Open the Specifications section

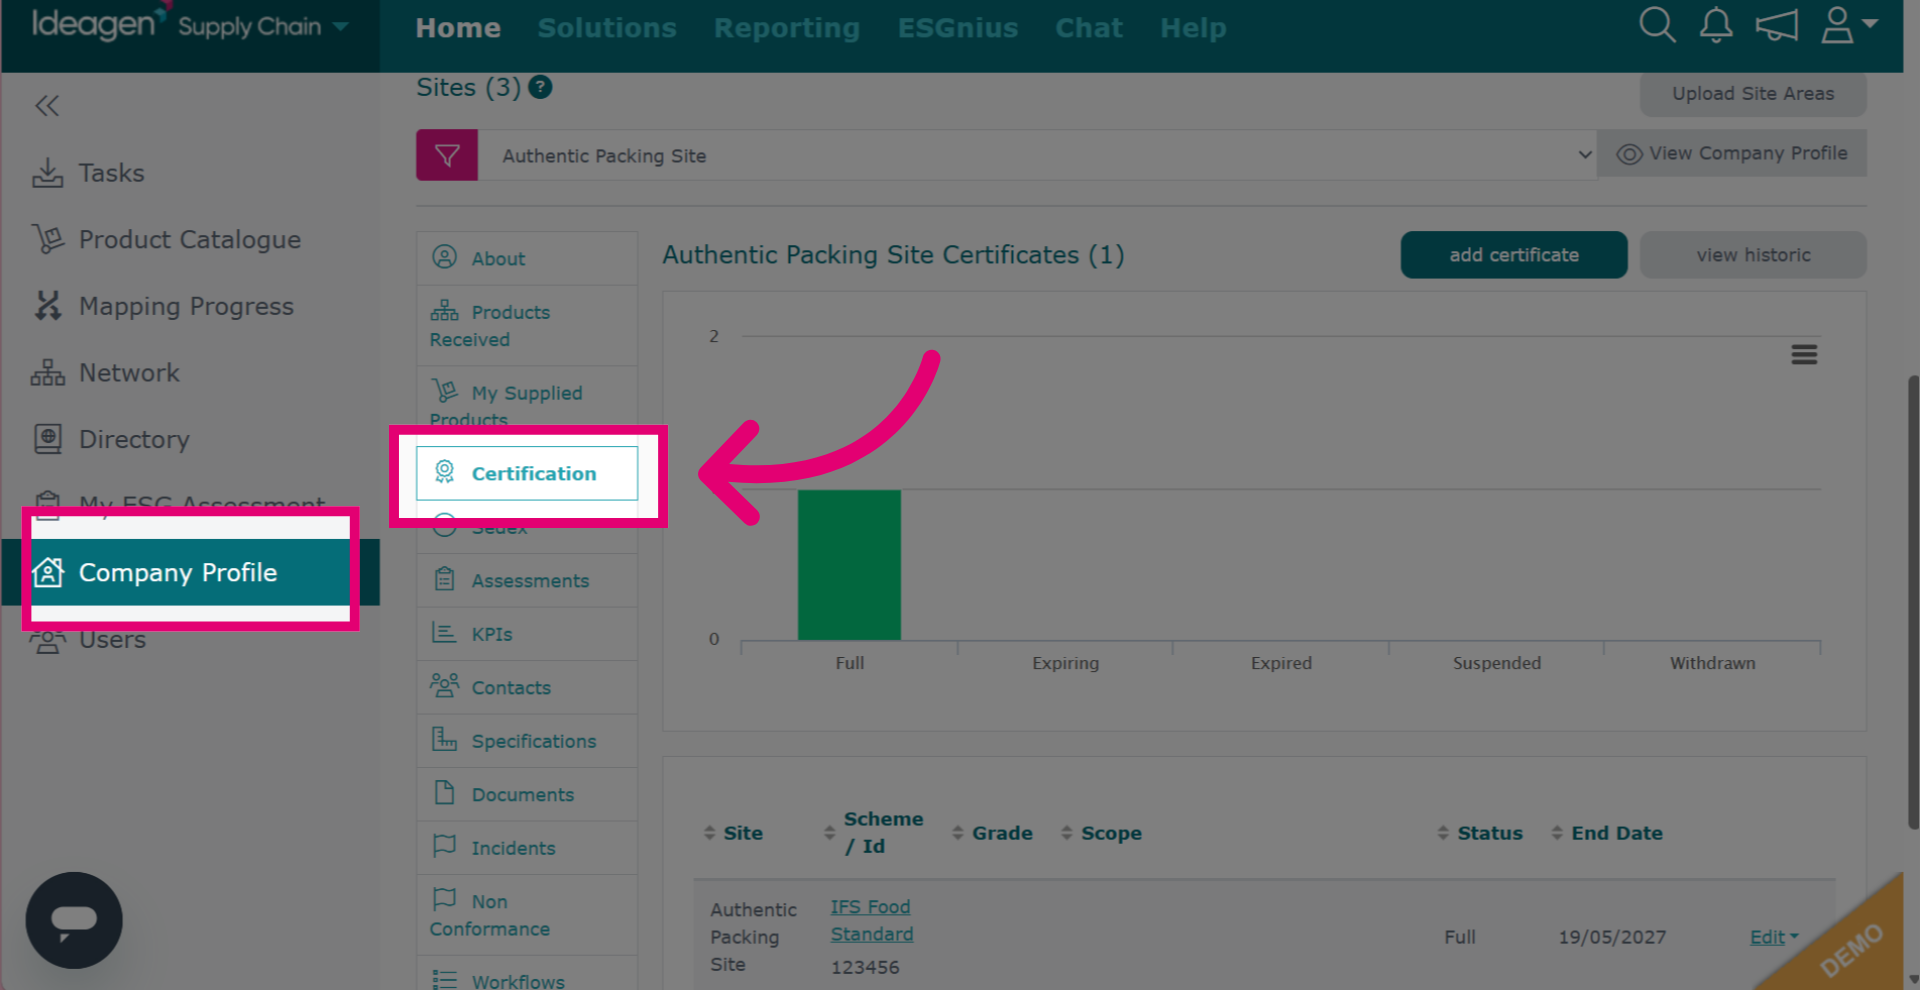coord(527,741)
